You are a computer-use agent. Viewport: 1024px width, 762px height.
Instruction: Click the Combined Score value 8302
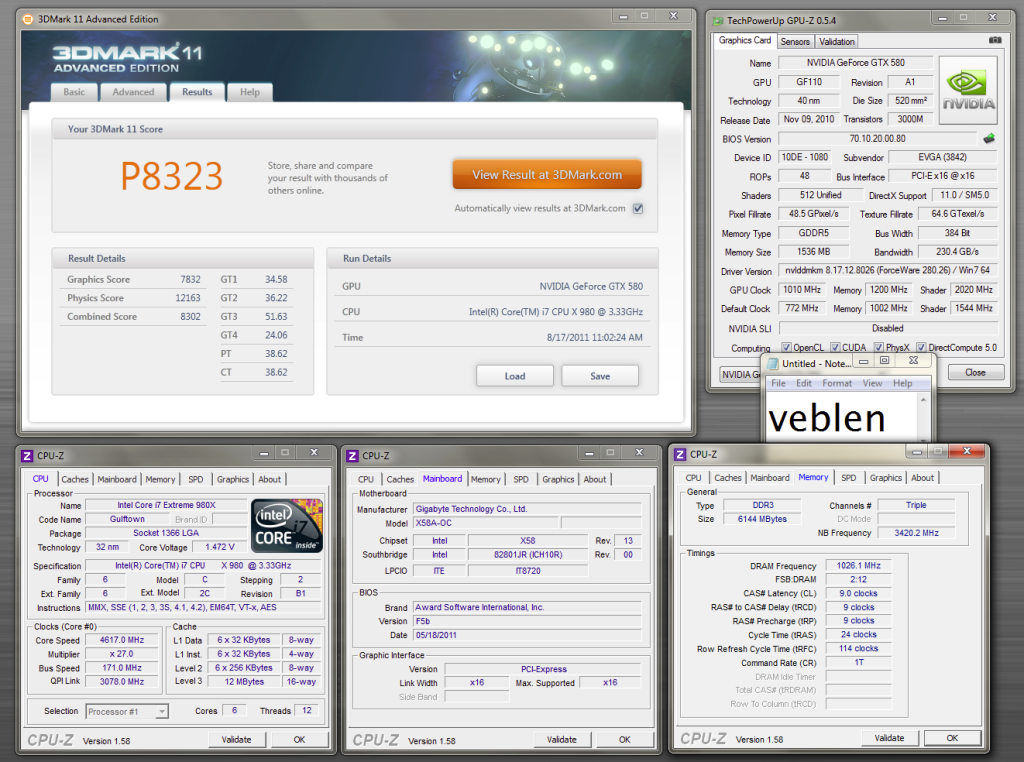190,317
